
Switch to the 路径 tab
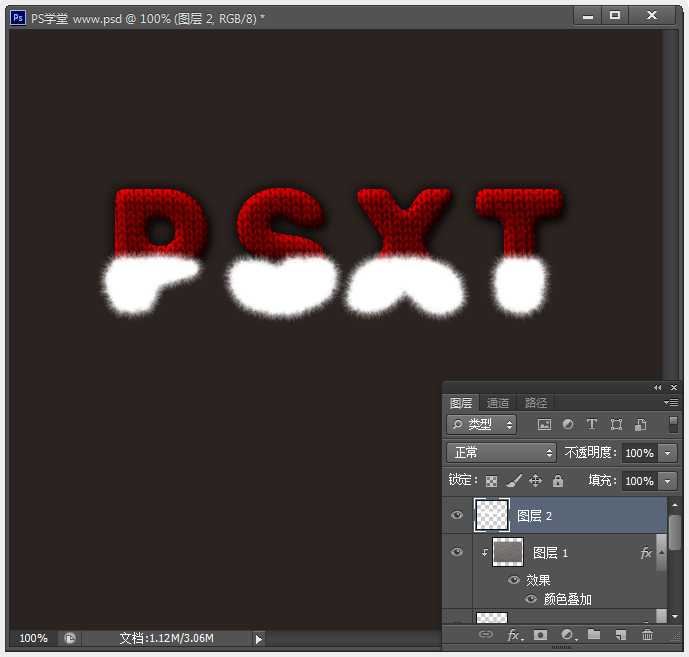pyautogui.click(x=536, y=403)
